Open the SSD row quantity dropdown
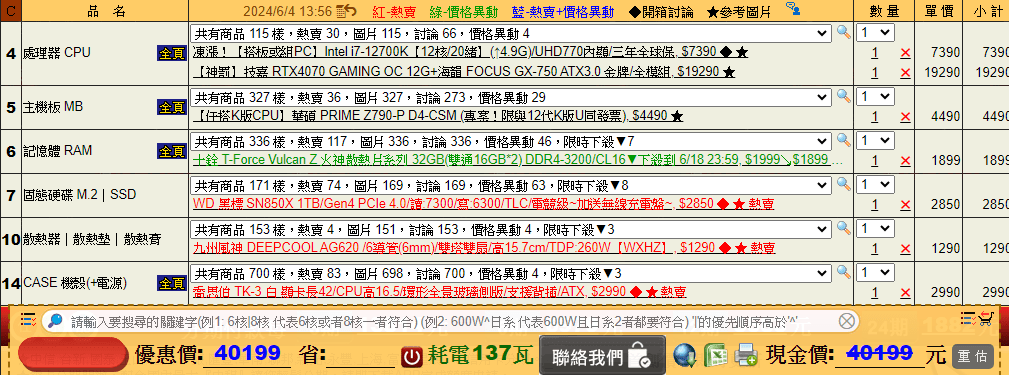 point(875,185)
